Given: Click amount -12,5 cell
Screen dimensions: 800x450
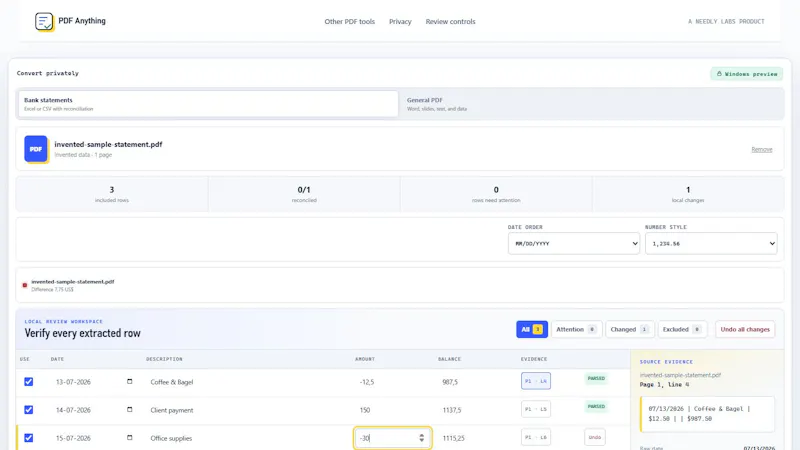Looking at the screenshot, I should point(367,382).
